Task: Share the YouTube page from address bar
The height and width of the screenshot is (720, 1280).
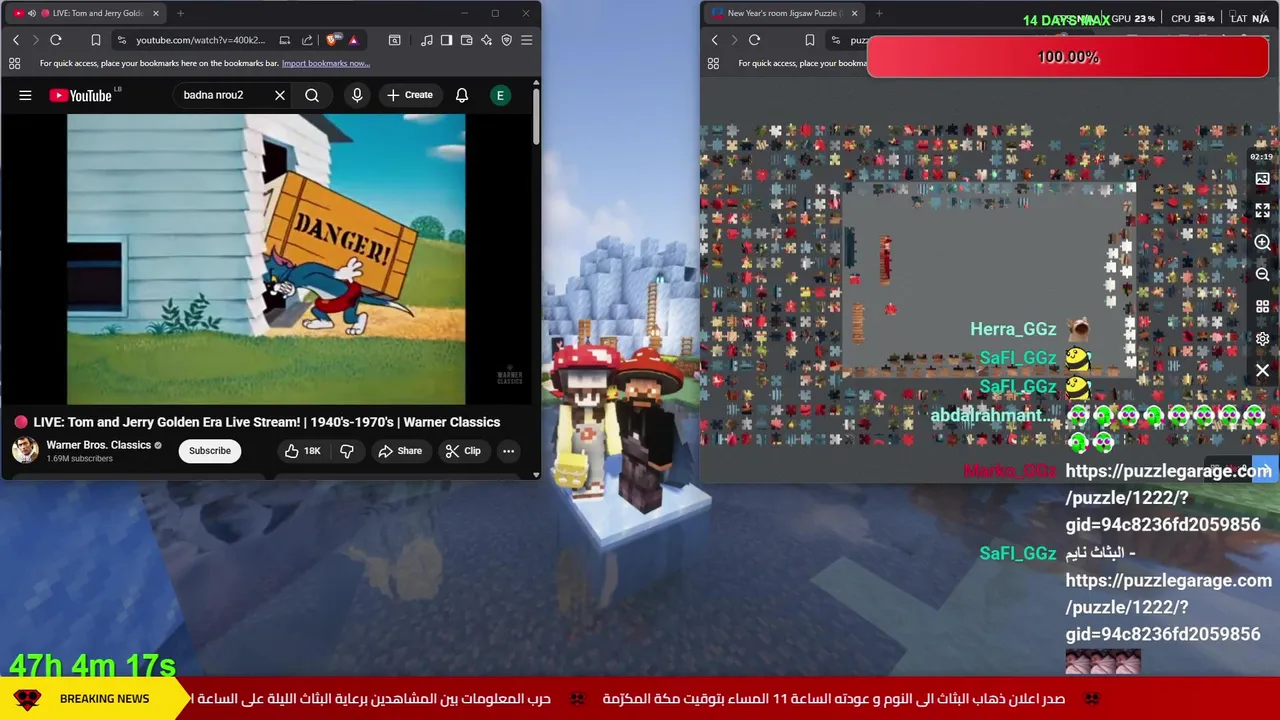Action: [307, 40]
